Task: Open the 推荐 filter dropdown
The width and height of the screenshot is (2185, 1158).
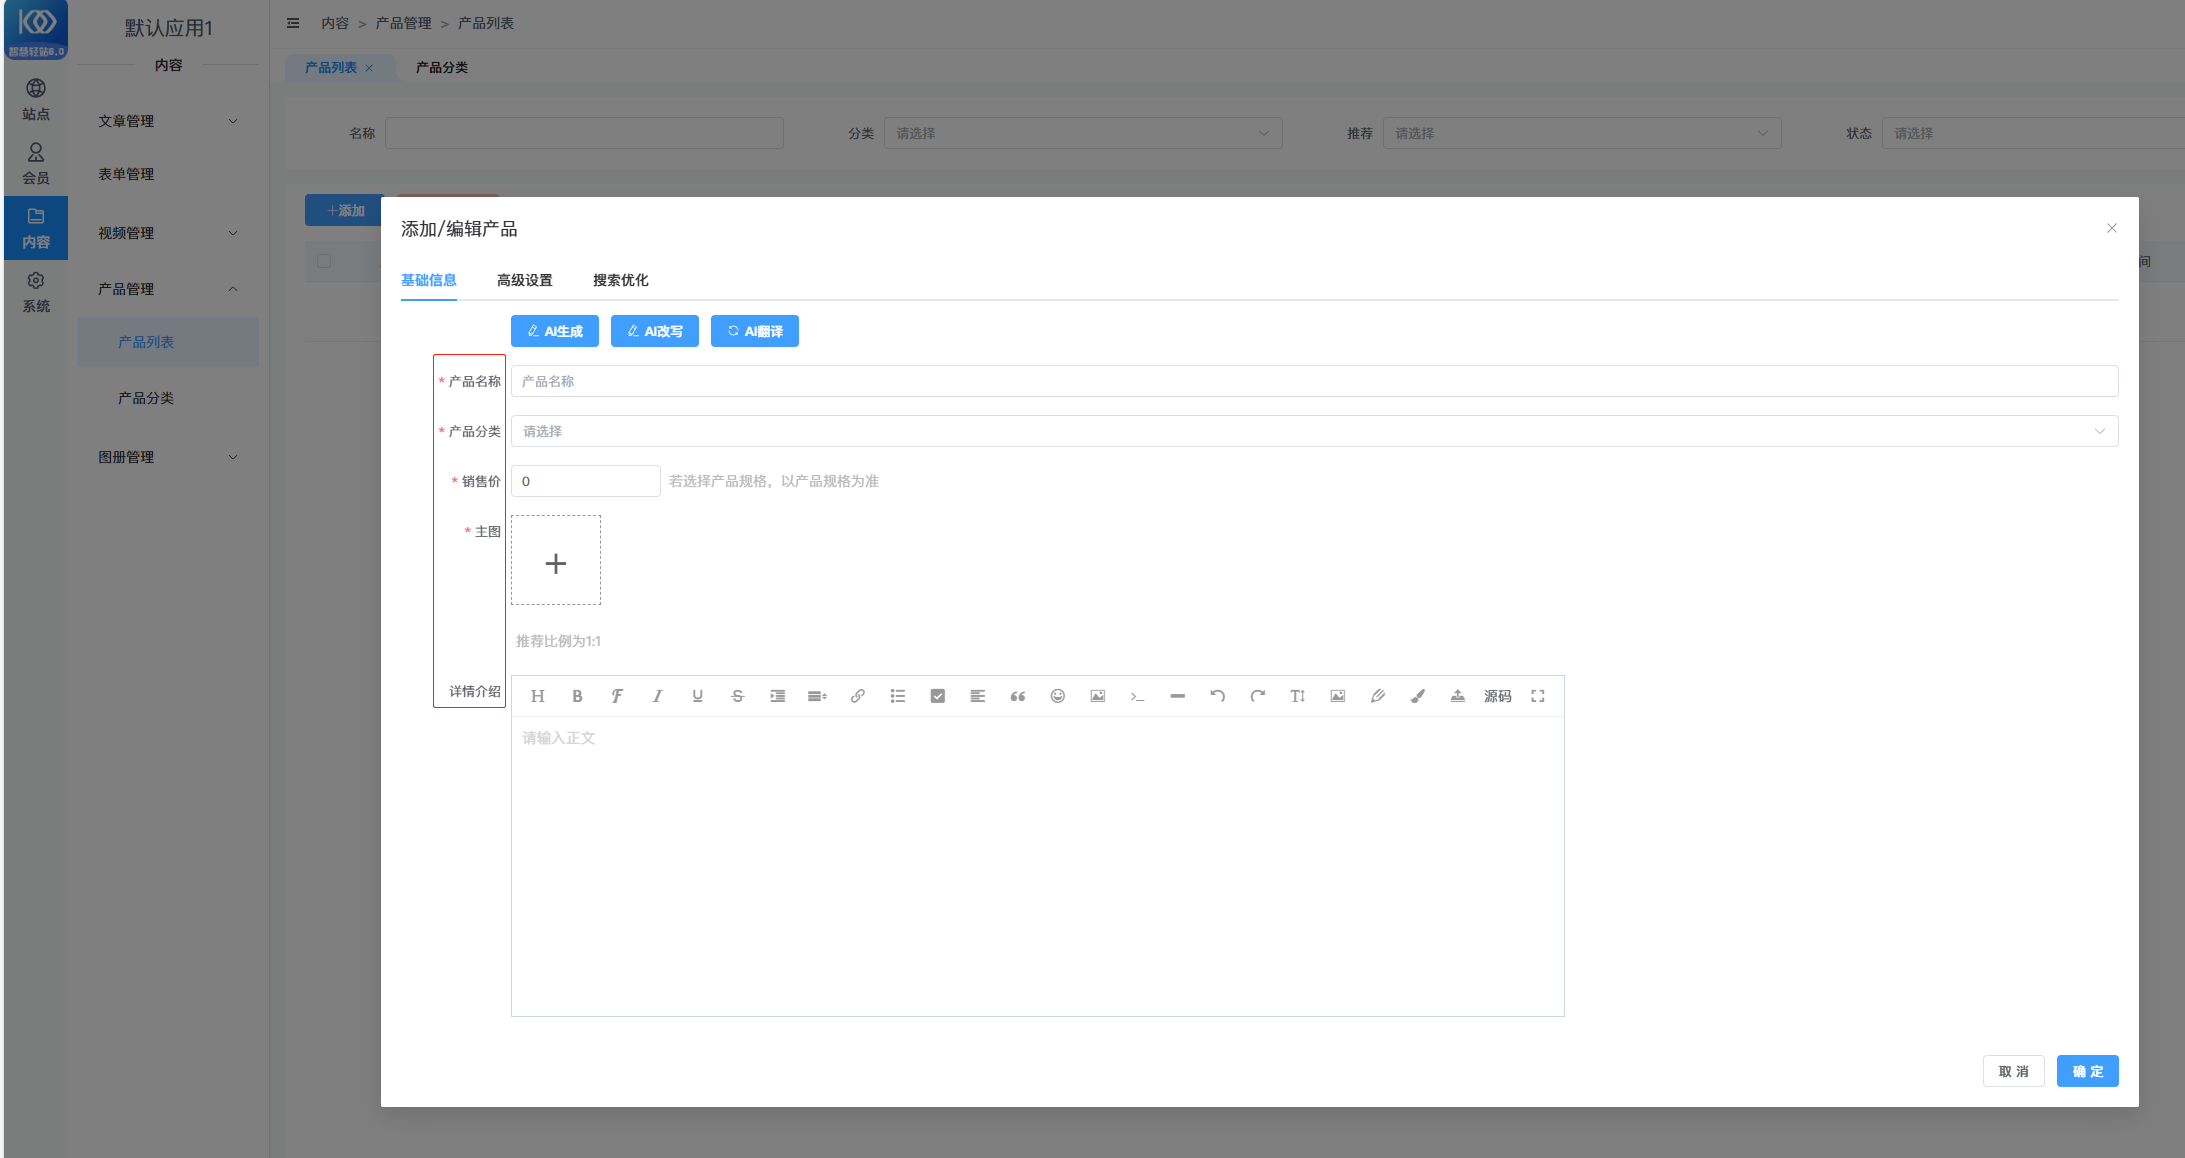Action: (1582, 133)
